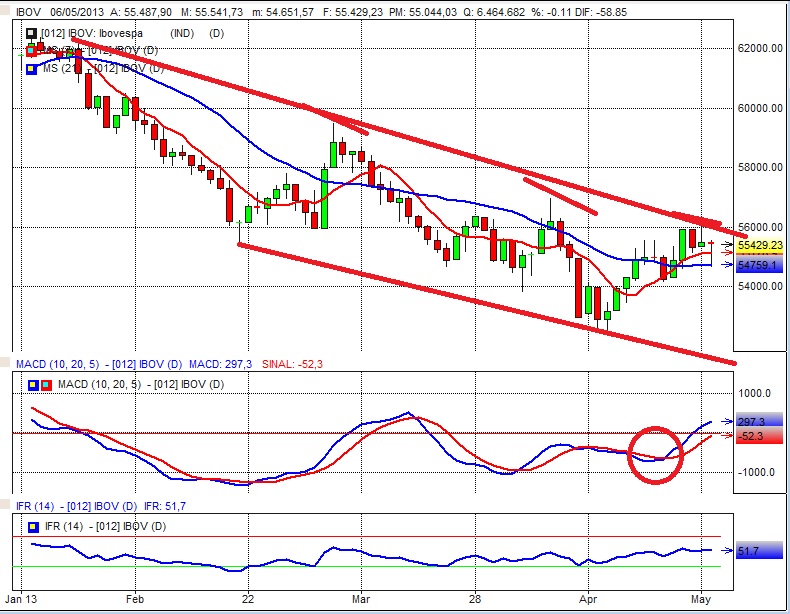Click the red arrow beside signal -52.3

pos(727,436)
